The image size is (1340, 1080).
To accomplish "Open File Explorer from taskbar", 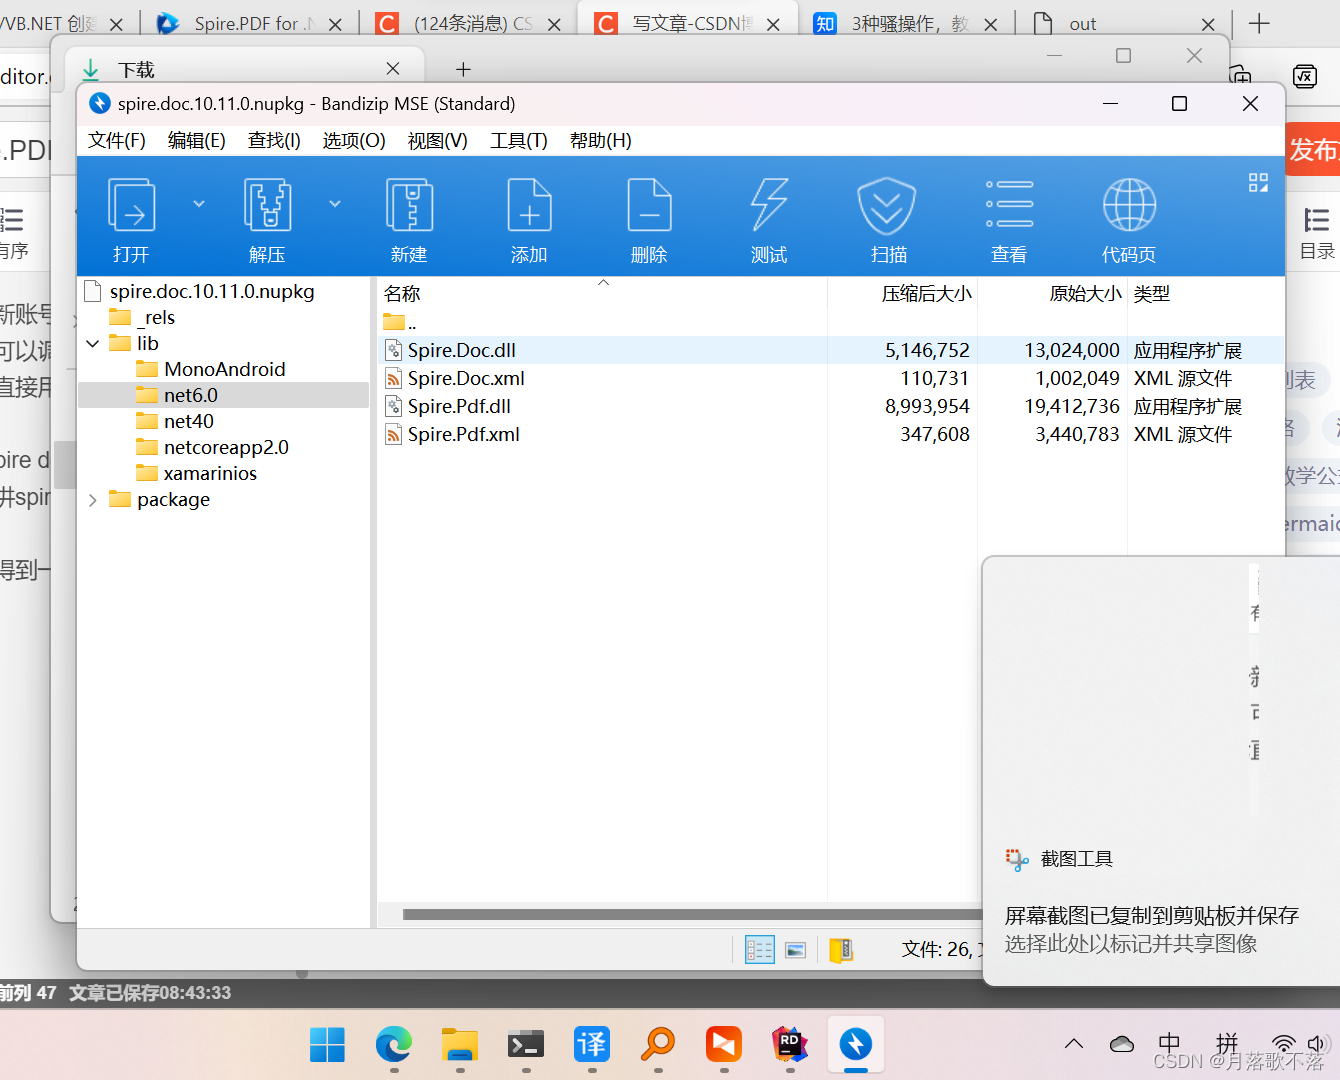I will (460, 1044).
